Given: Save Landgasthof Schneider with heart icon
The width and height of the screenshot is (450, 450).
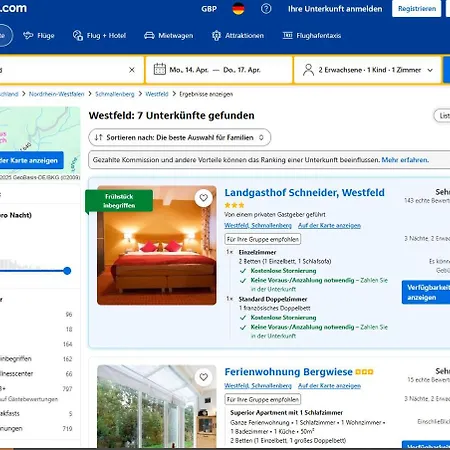Looking at the screenshot, I should tap(204, 198).
